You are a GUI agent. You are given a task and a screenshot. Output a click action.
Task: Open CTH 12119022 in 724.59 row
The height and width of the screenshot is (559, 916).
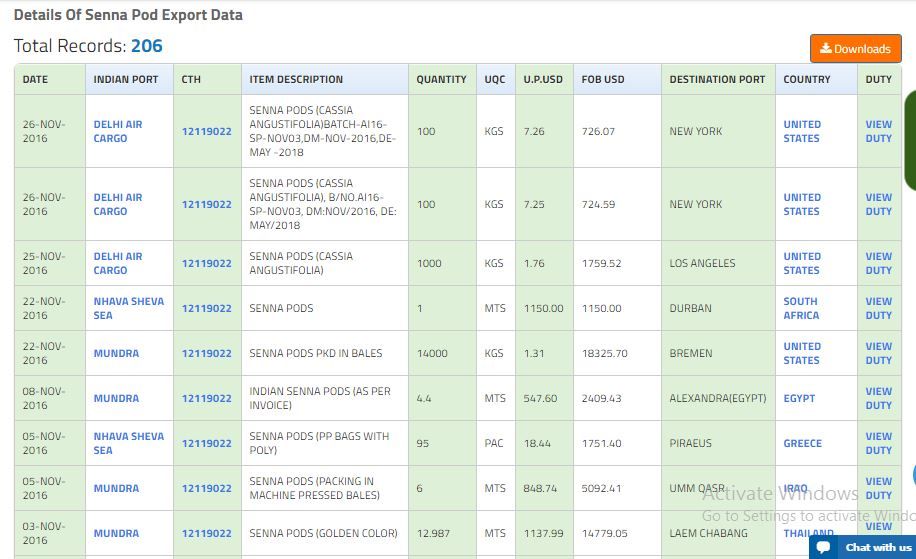click(x=207, y=204)
